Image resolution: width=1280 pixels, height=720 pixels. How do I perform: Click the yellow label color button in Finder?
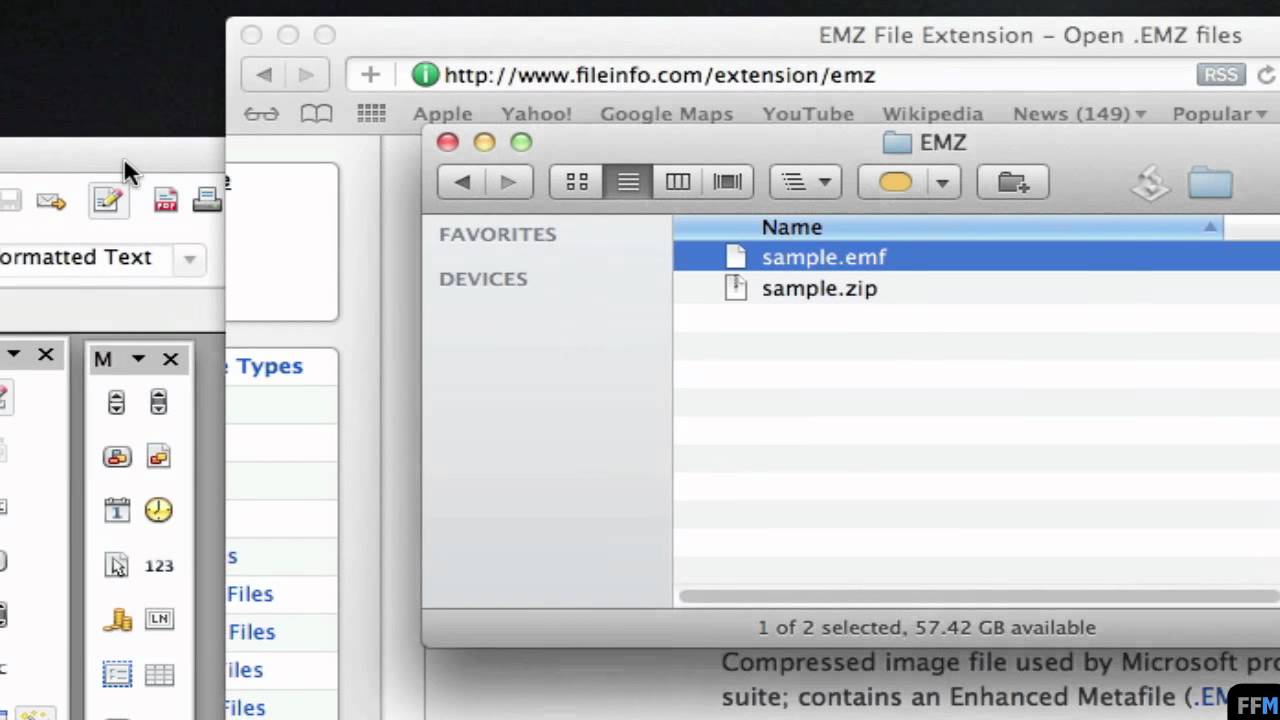point(893,182)
